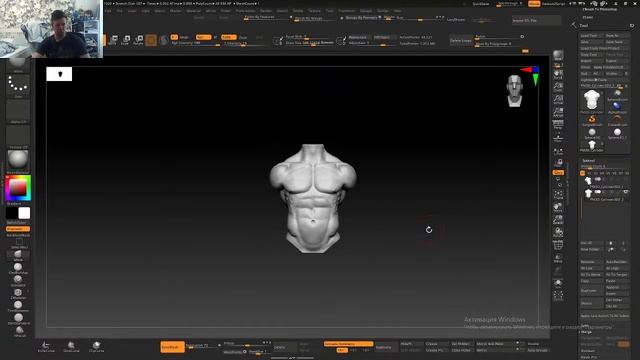Screen dimensions: 640x360
Task: Select the EraserBrush tool thumbnail
Action: (x=617, y=121)
